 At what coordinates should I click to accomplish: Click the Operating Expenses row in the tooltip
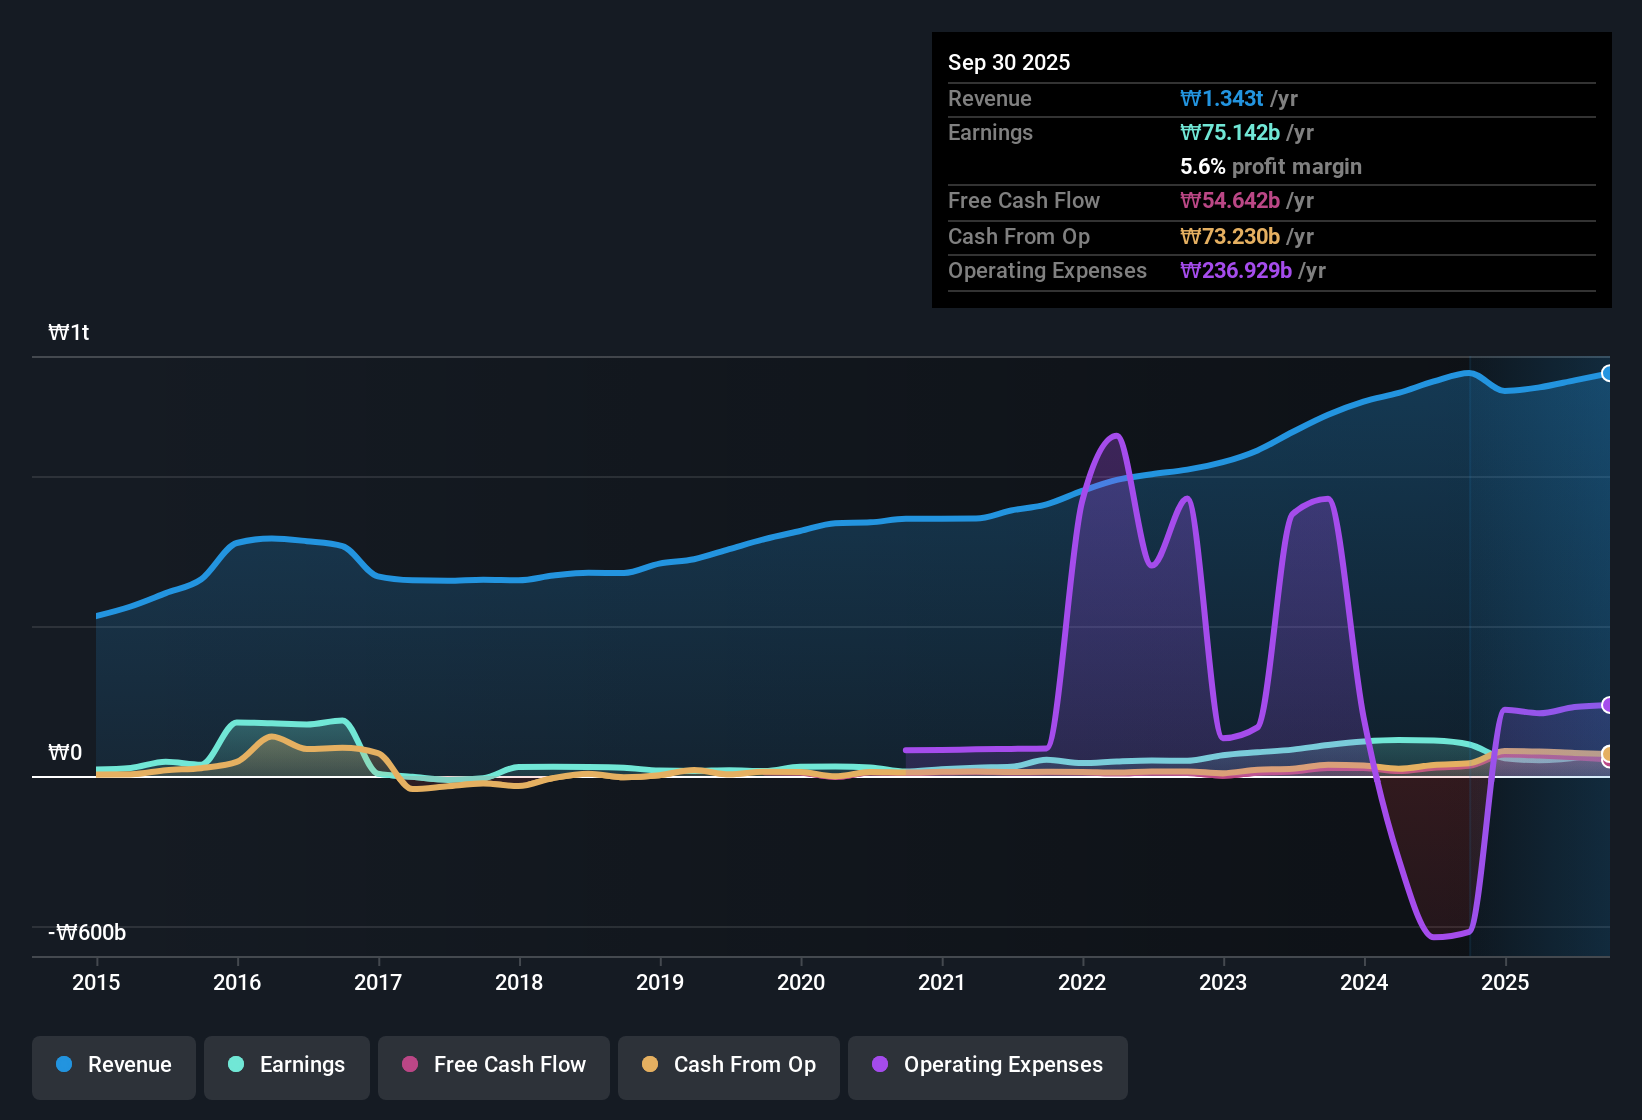coord(1140,270)
